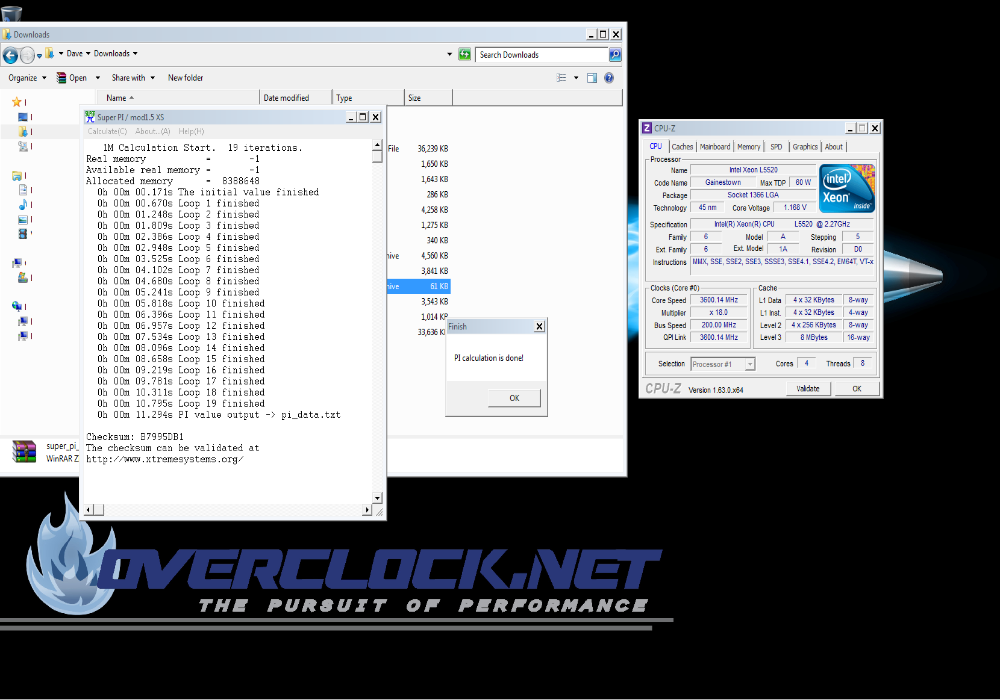Click the Downloads folder icon in title bar
The height and width of the screenshot is (700, 1000).
(x=7, y=34)
